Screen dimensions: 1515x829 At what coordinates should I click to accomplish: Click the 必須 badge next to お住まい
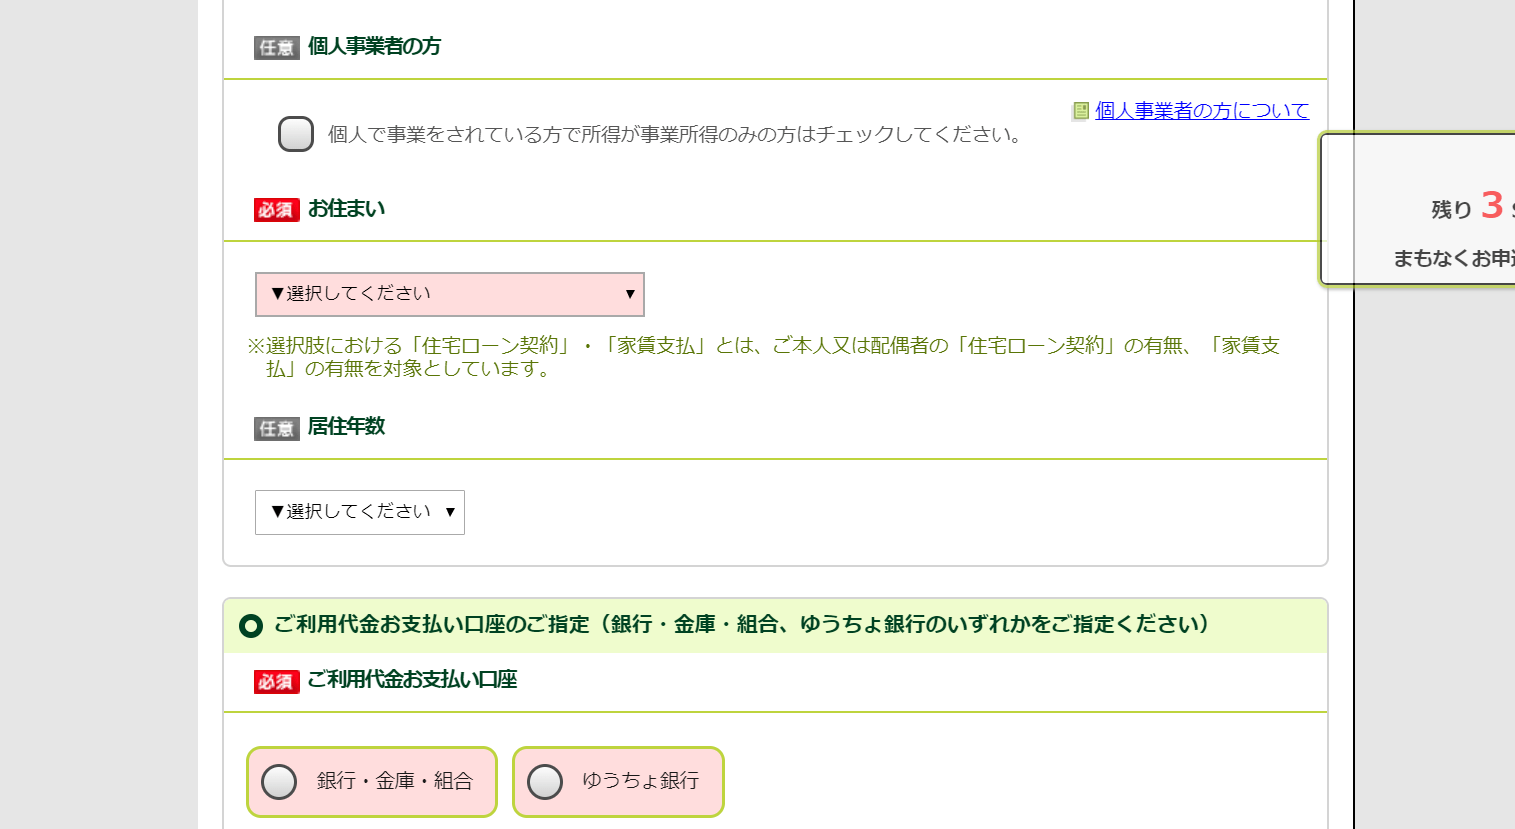point(277,210)
